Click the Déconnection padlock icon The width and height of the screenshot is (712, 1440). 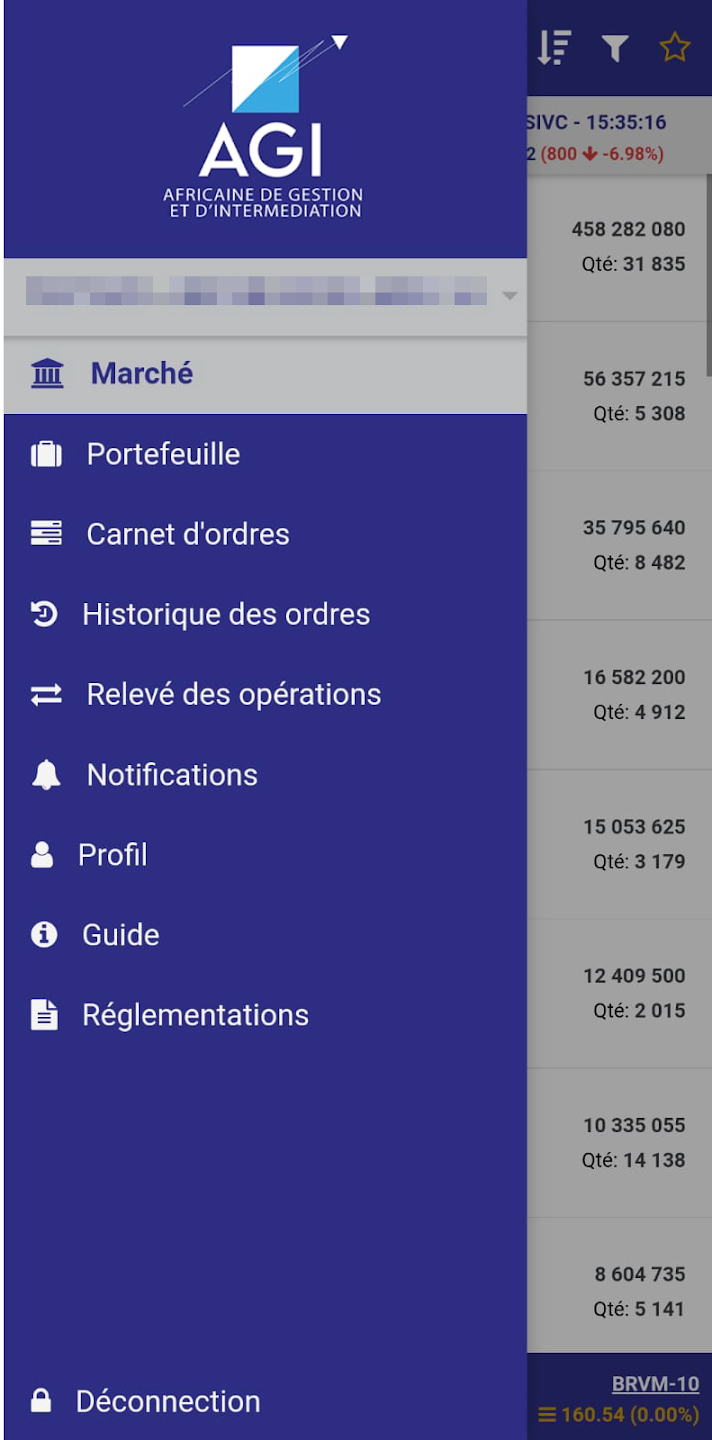[x=41, y=1401]
